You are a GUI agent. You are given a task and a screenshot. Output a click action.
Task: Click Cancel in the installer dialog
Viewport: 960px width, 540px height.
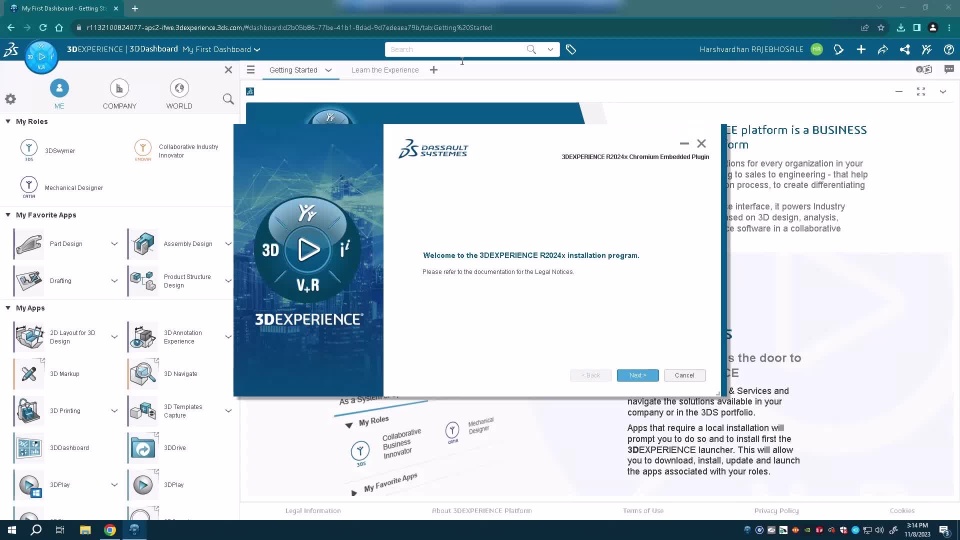[684, 375]
